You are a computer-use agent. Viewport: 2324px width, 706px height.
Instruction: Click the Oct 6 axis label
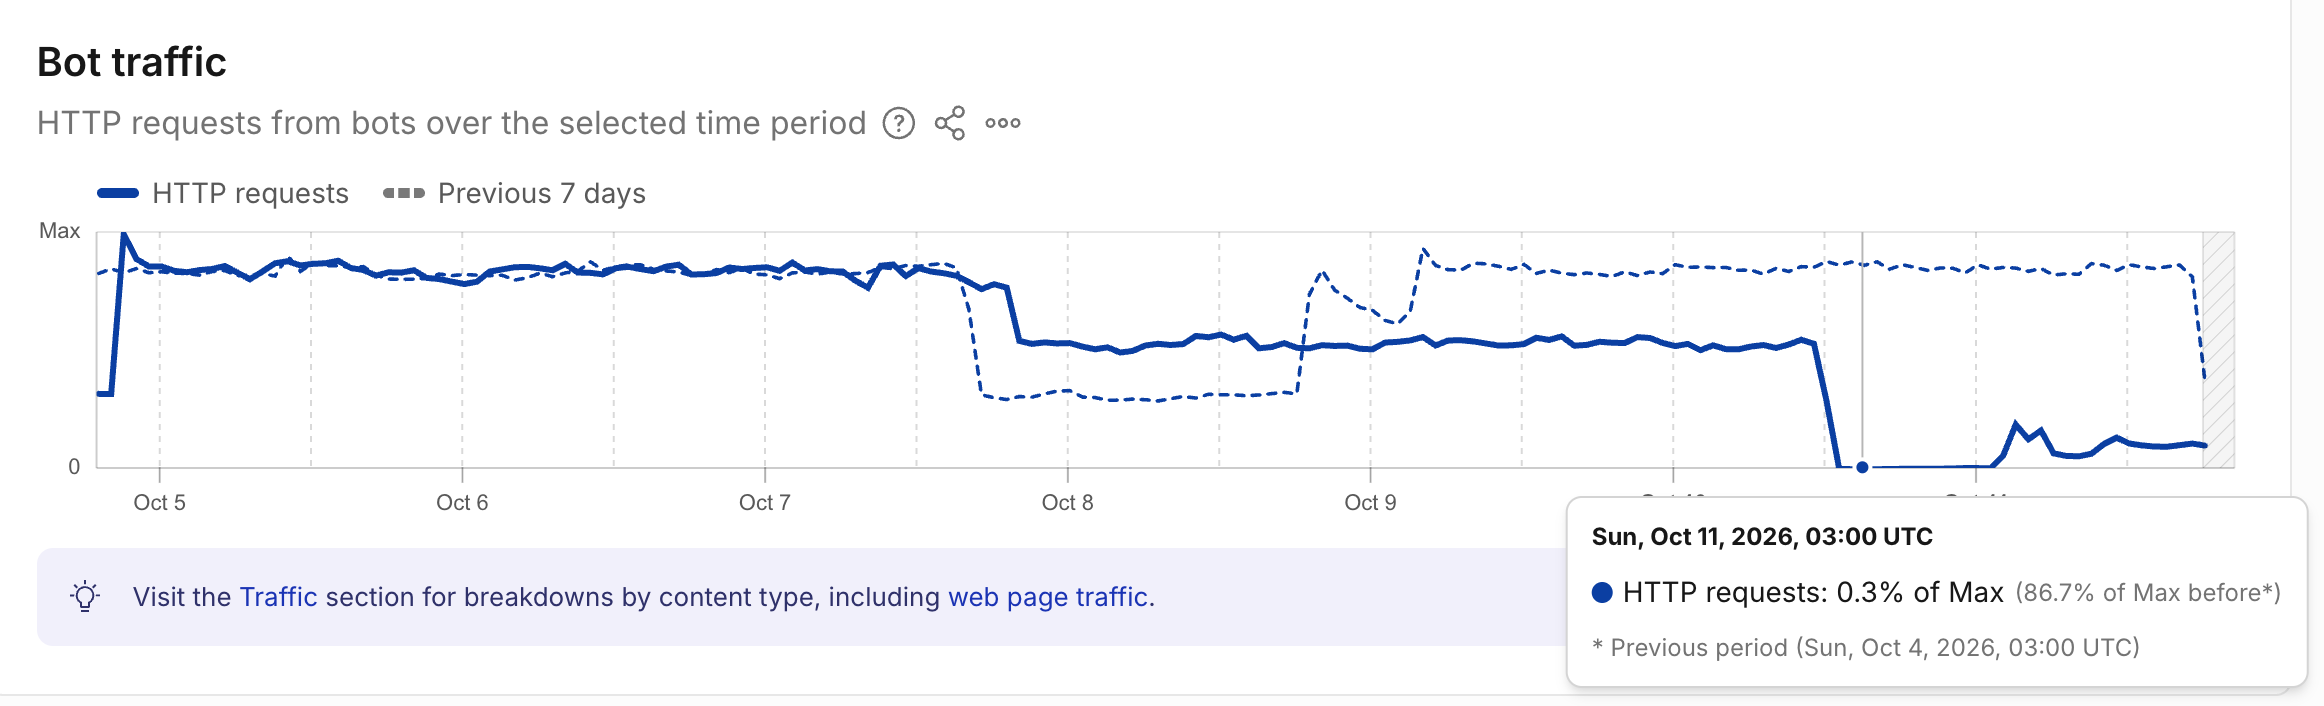click(462, 502)
